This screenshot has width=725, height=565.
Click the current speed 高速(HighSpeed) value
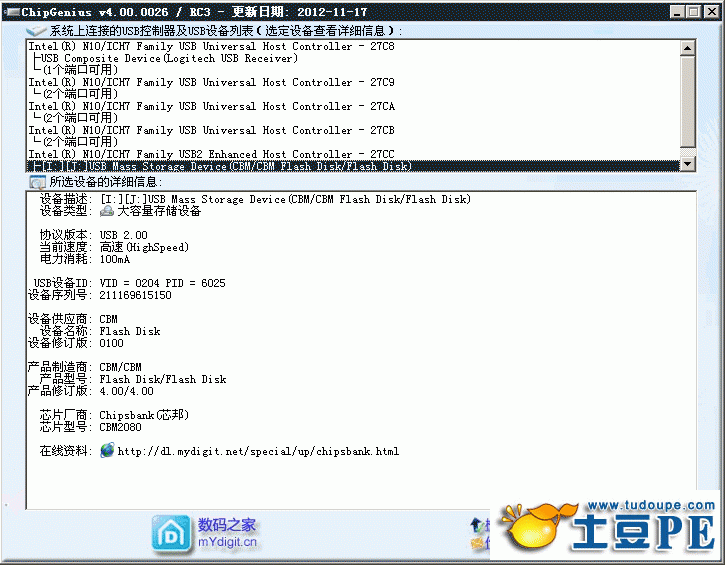point(144,247)
